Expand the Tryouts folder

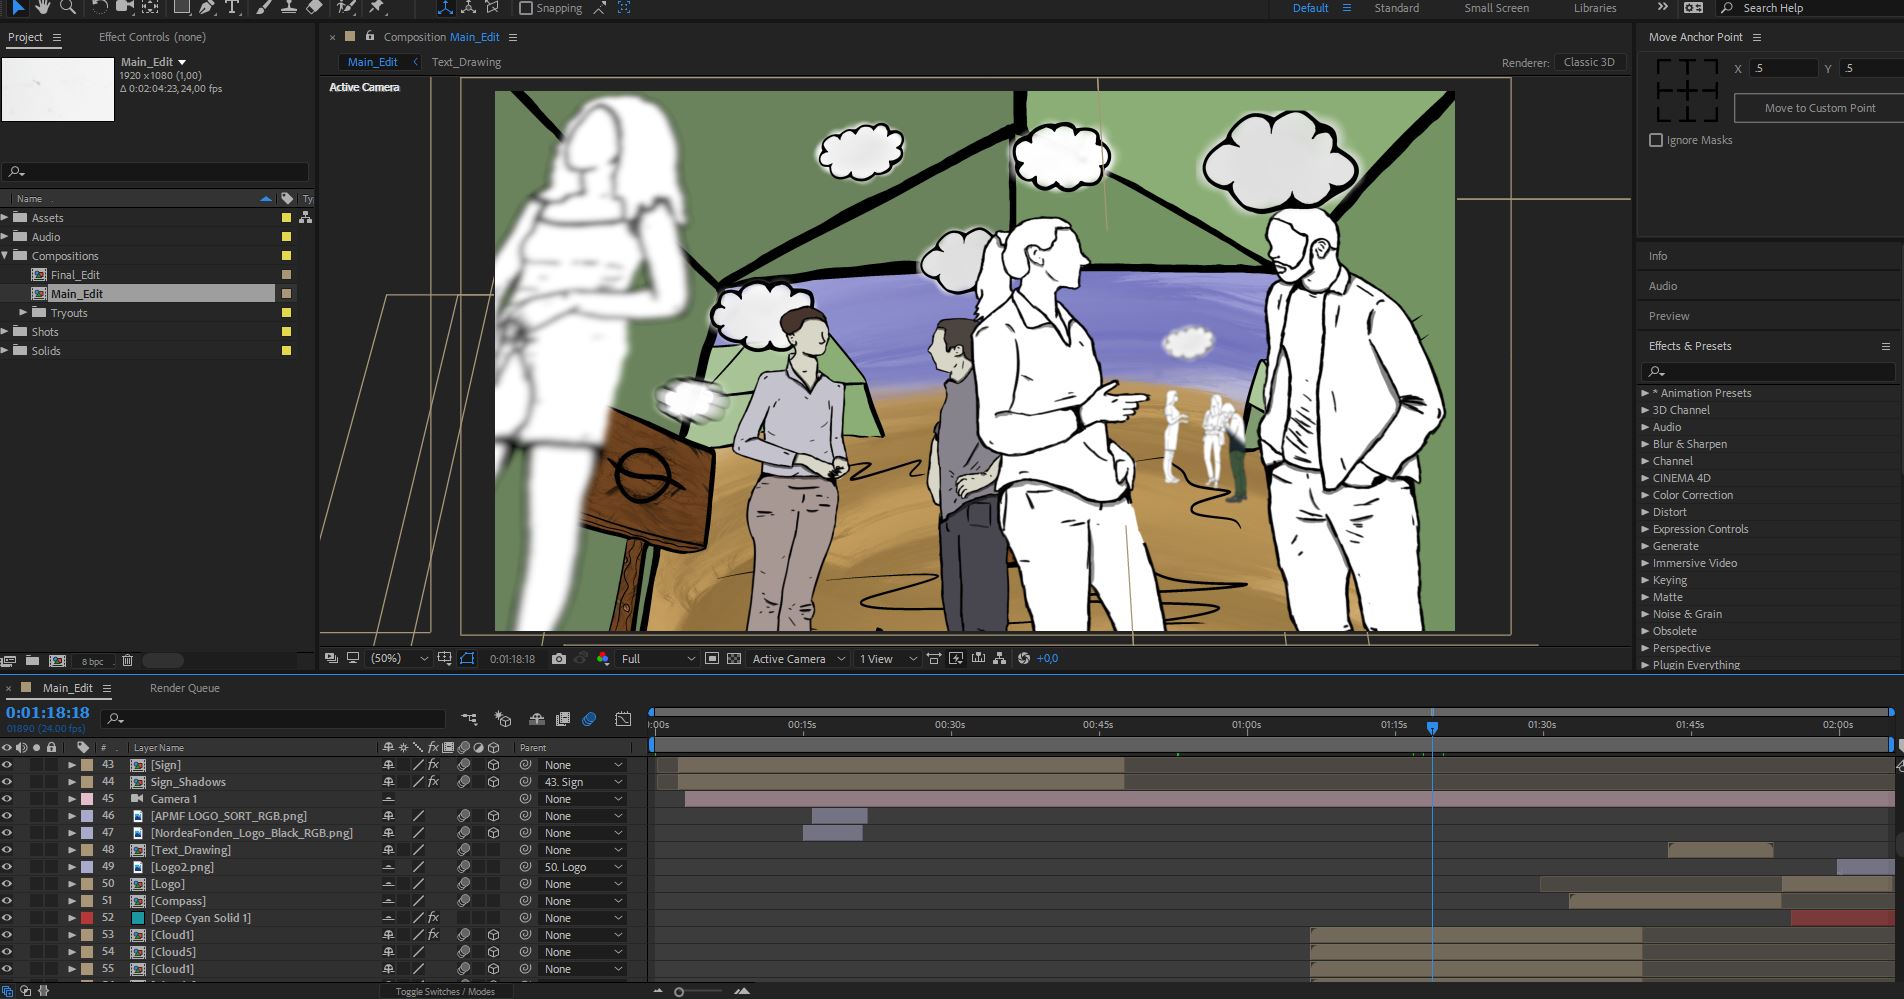pyautogui.click(x=24, y=313)
